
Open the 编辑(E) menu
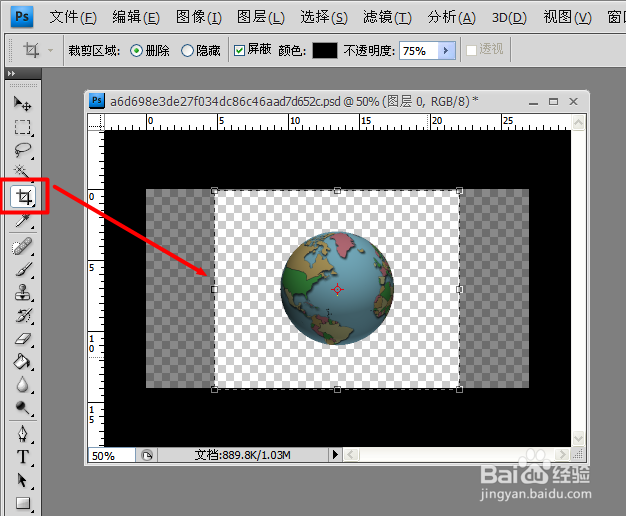coord(136,17)
